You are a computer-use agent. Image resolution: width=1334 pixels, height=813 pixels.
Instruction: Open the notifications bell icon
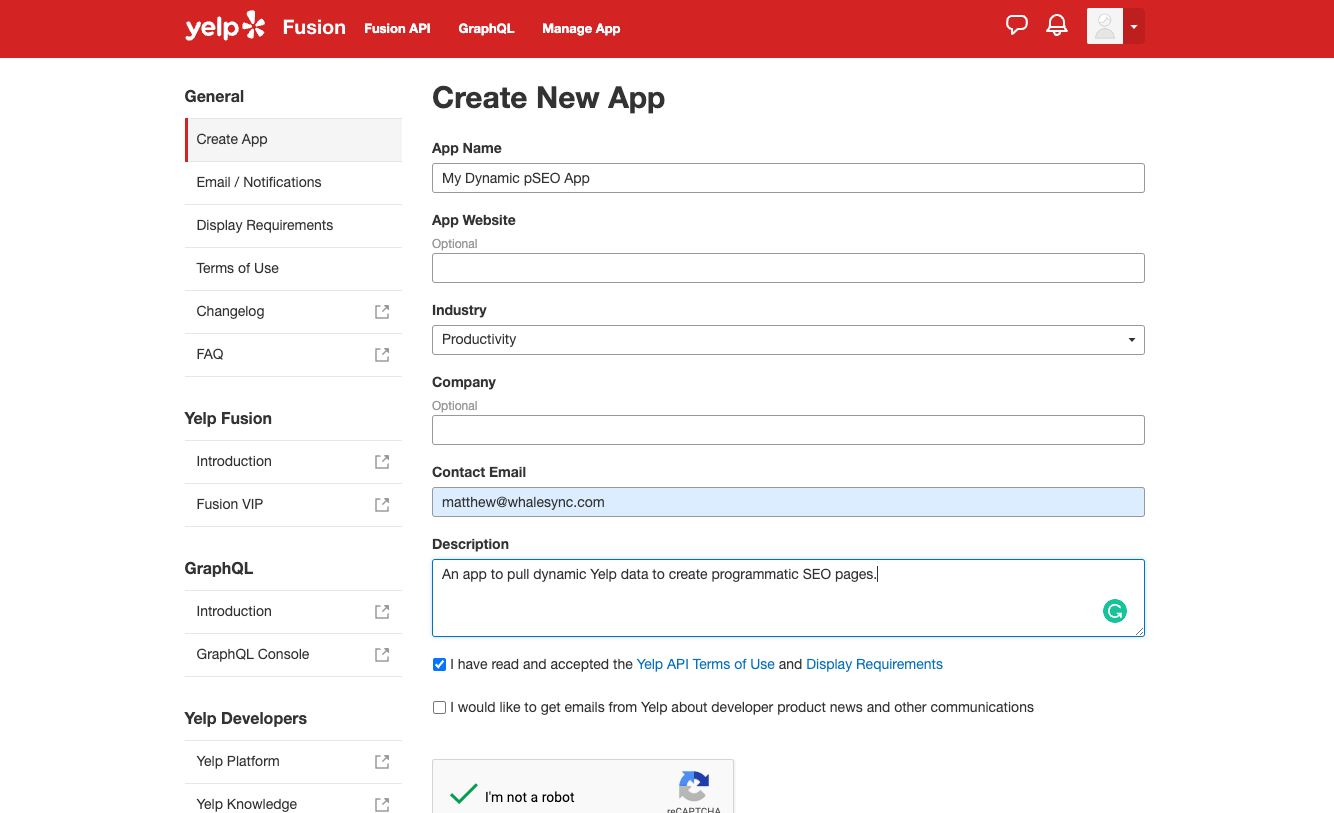click(1057, 26)
